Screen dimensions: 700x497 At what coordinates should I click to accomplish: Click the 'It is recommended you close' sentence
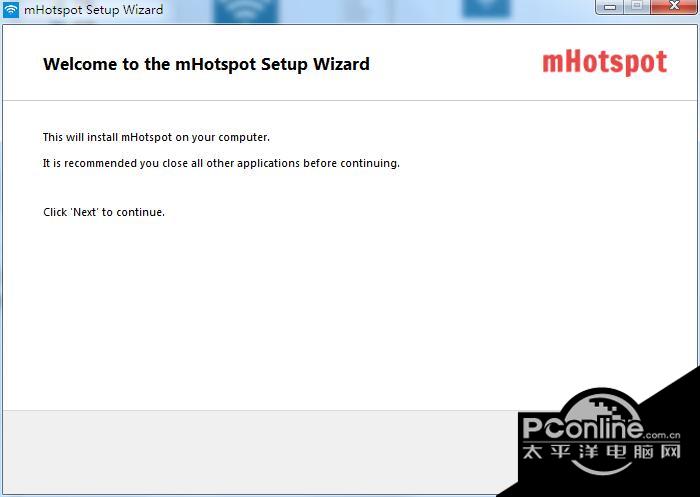tap(221, 163)
